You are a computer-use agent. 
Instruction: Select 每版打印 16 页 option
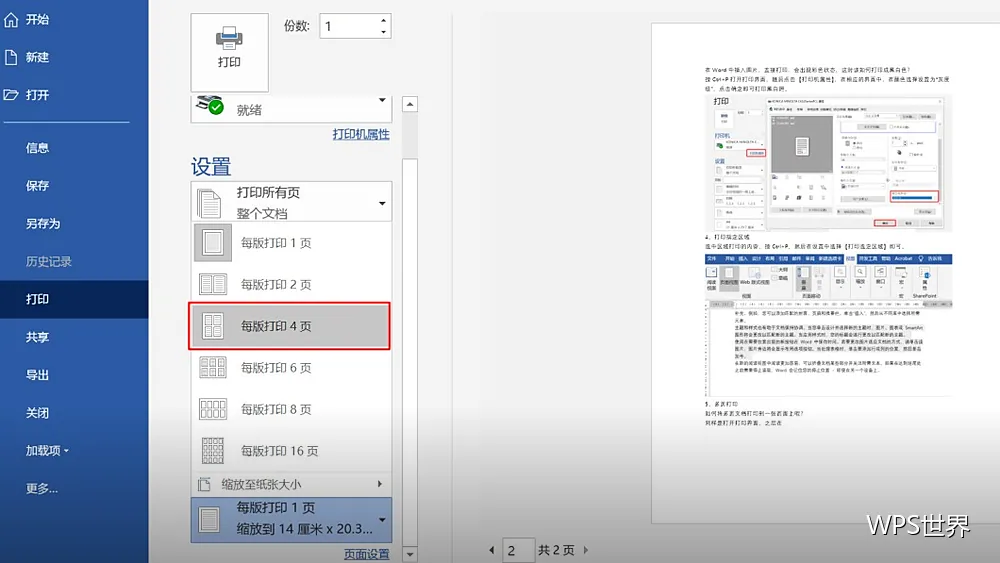click(x=291, y=451)
